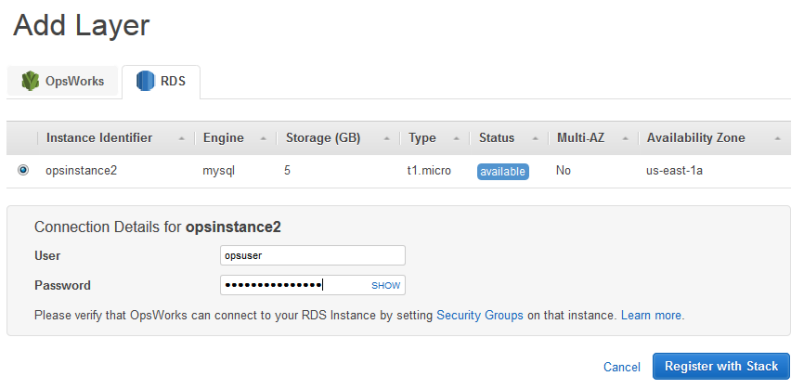Select the opsinstance2 radio button

point(23,170)
